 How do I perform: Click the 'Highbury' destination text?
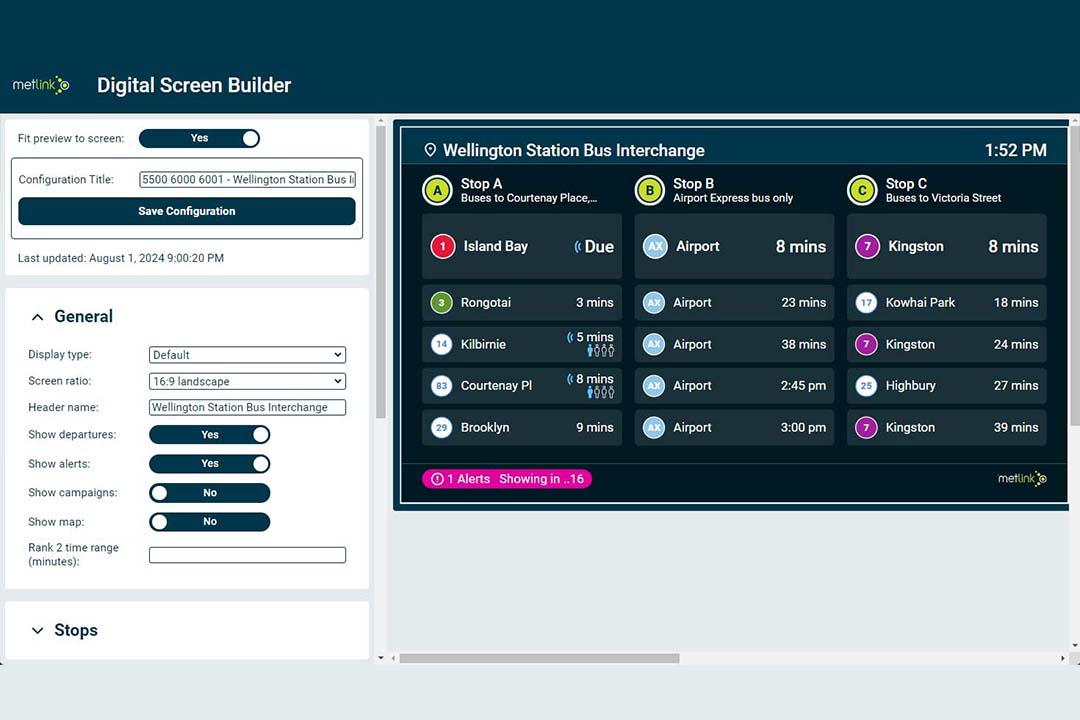pos(911,385)
